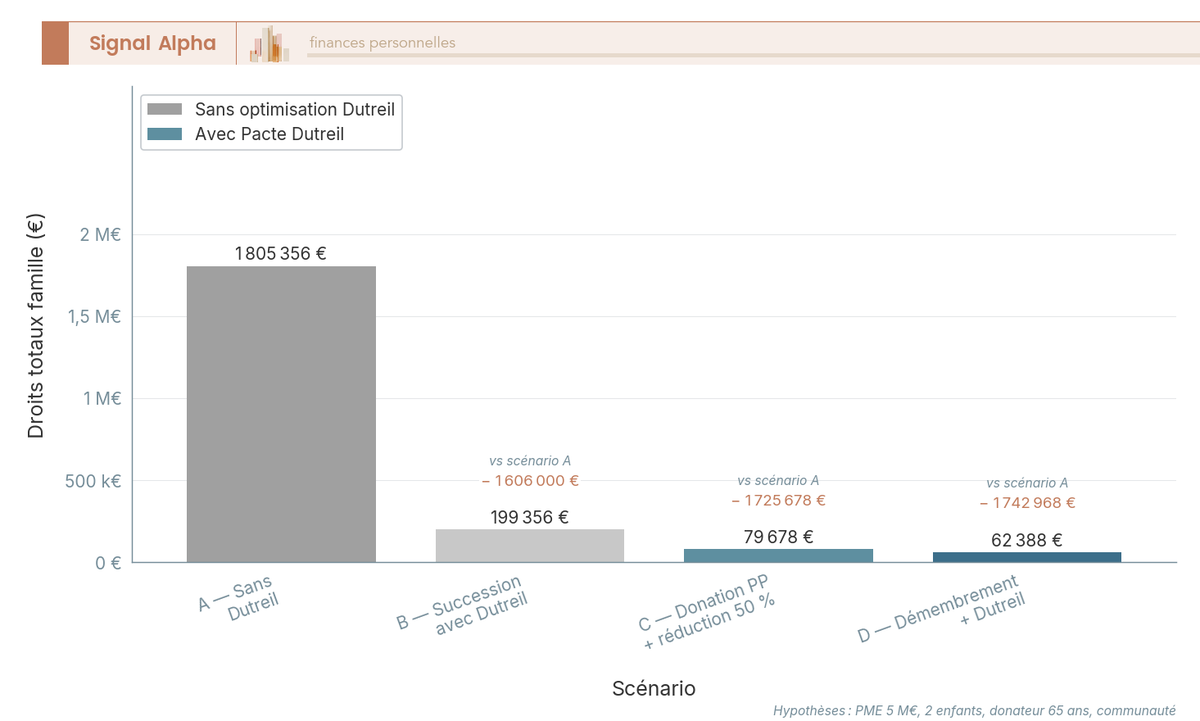This screenshot has height=721, width=1200.
Task: Click the value label 62 388 €
Action: coord(1027,540)
